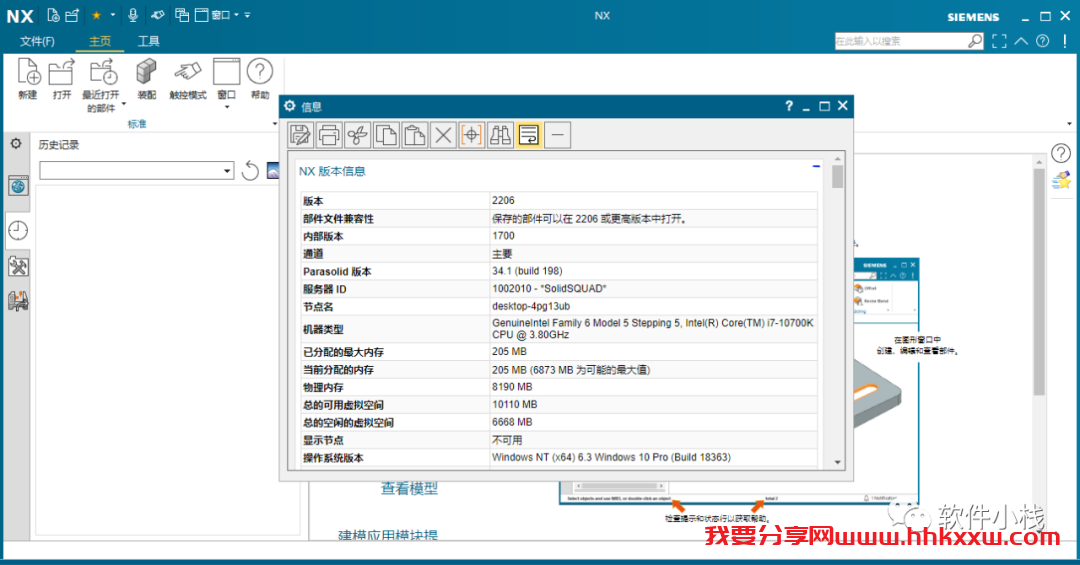Switch to the 主页 ribbon tab
The height and width of the screenshot is (565, 1080).
(100, 41)
